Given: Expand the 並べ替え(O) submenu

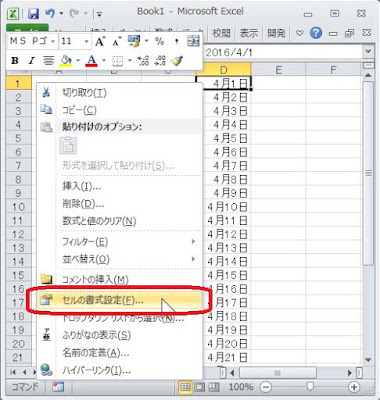Looking at the screenshot, I should [x=119, y=259].
